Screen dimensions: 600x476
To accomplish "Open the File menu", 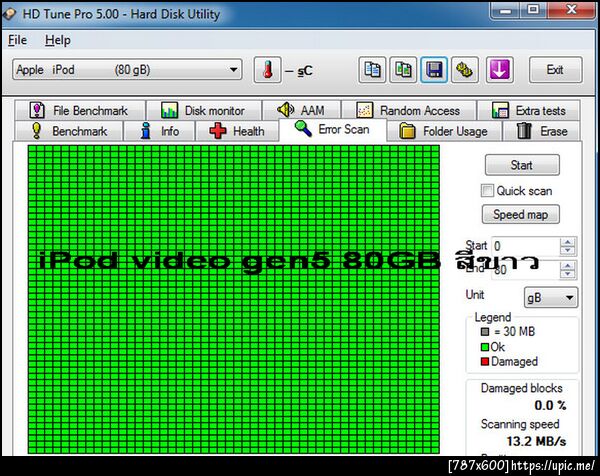I will click(x=18, y=40).
